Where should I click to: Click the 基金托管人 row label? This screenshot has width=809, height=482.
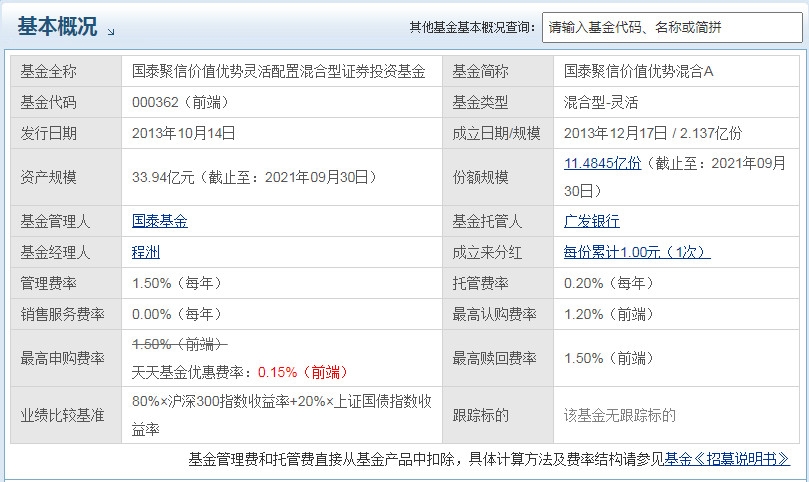point(487,221)
